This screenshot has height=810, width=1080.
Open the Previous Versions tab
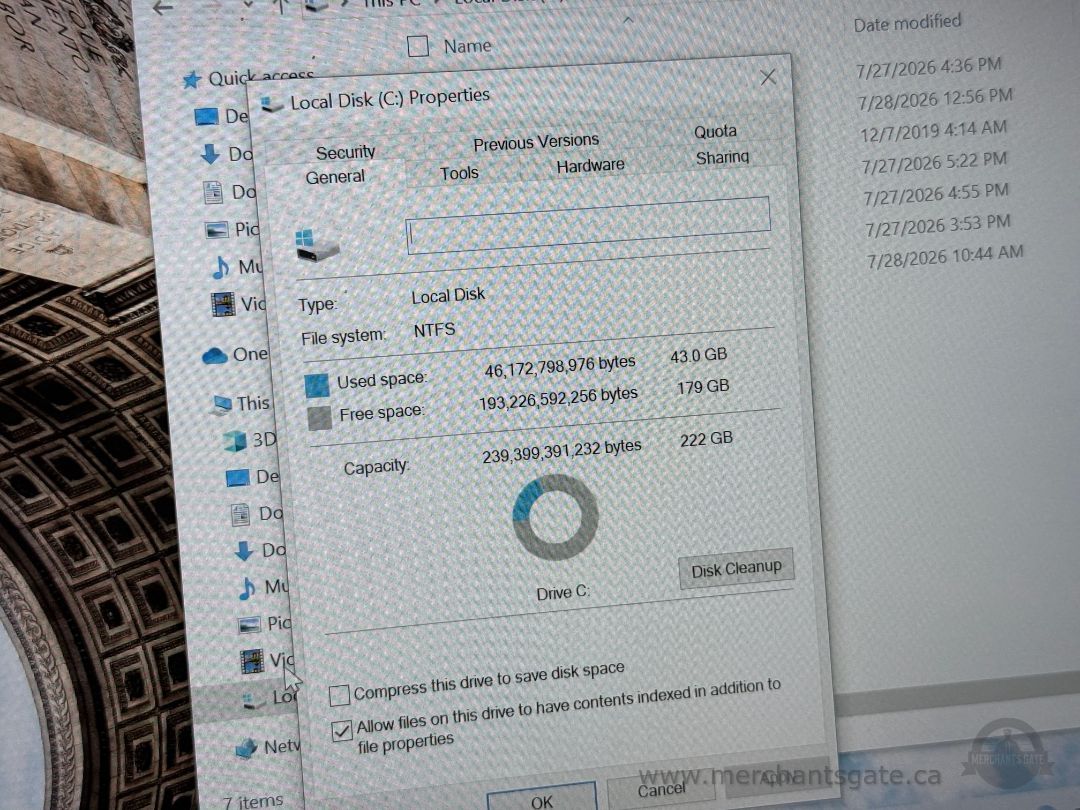tap(536, 142)
